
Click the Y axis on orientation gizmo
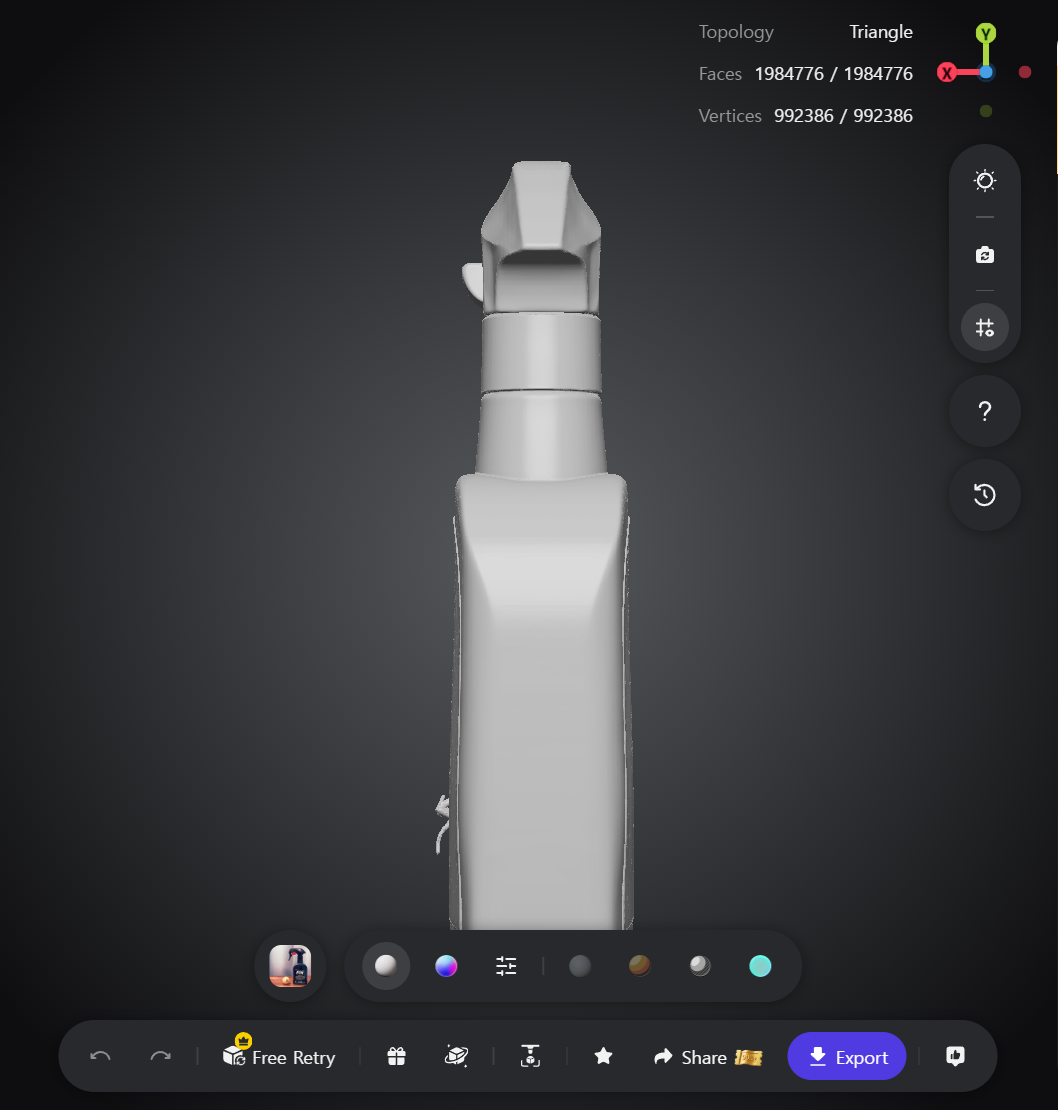click(x=985, y=33)
